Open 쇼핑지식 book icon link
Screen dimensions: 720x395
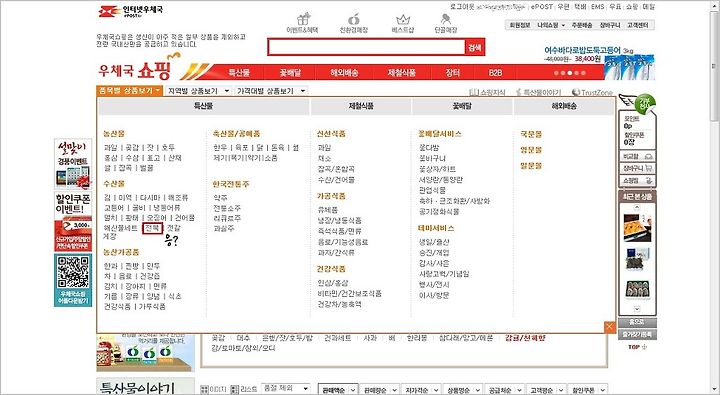point(488,92)
